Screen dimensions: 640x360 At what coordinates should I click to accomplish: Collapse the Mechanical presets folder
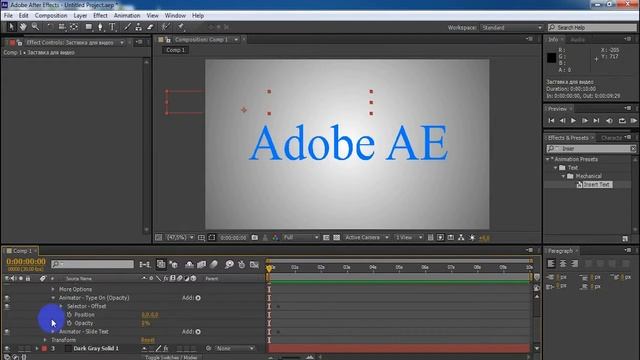[564, 176]
